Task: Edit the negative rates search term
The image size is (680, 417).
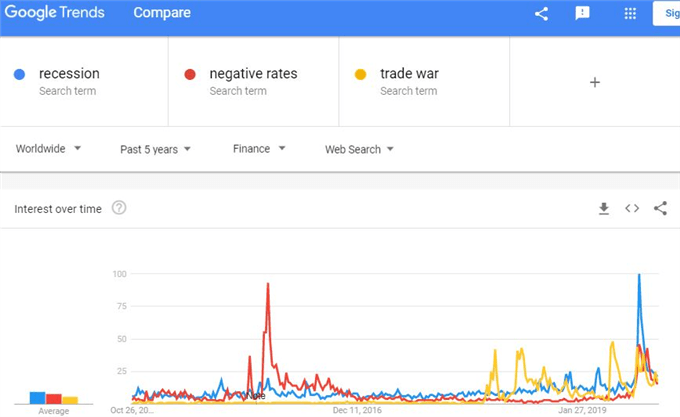Action: pyautogui.click(x=253, y=74)
